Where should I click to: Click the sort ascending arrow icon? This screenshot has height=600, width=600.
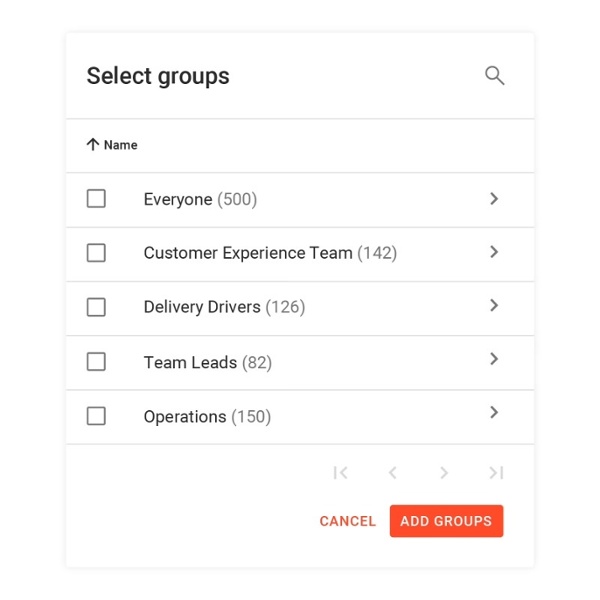(93, 145)
